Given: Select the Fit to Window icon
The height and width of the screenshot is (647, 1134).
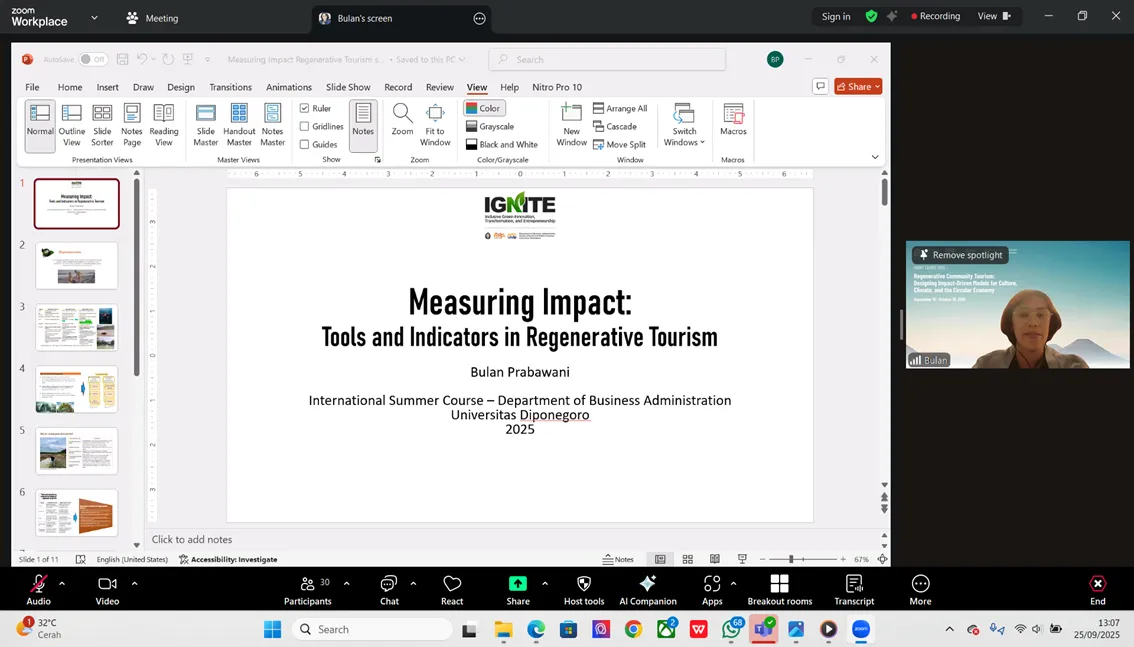Looking at the screenshot, I should (435, 125).
